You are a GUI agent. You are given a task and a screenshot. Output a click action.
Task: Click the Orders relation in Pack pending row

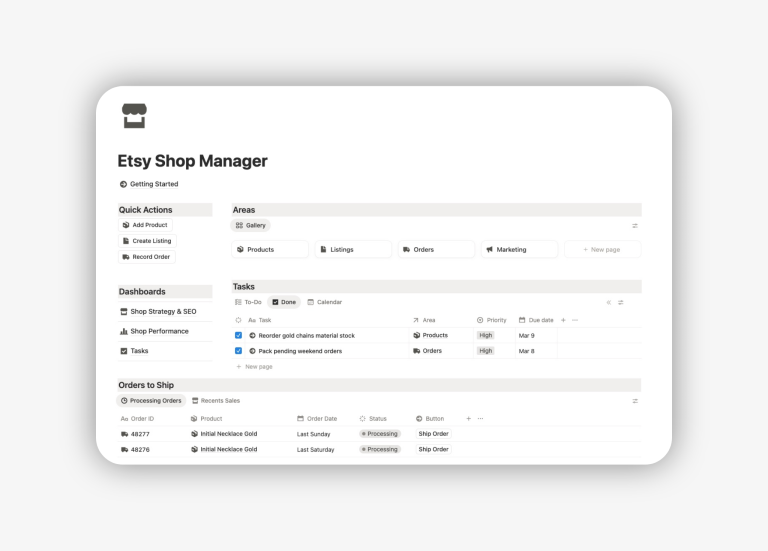(x=428, y=351)
